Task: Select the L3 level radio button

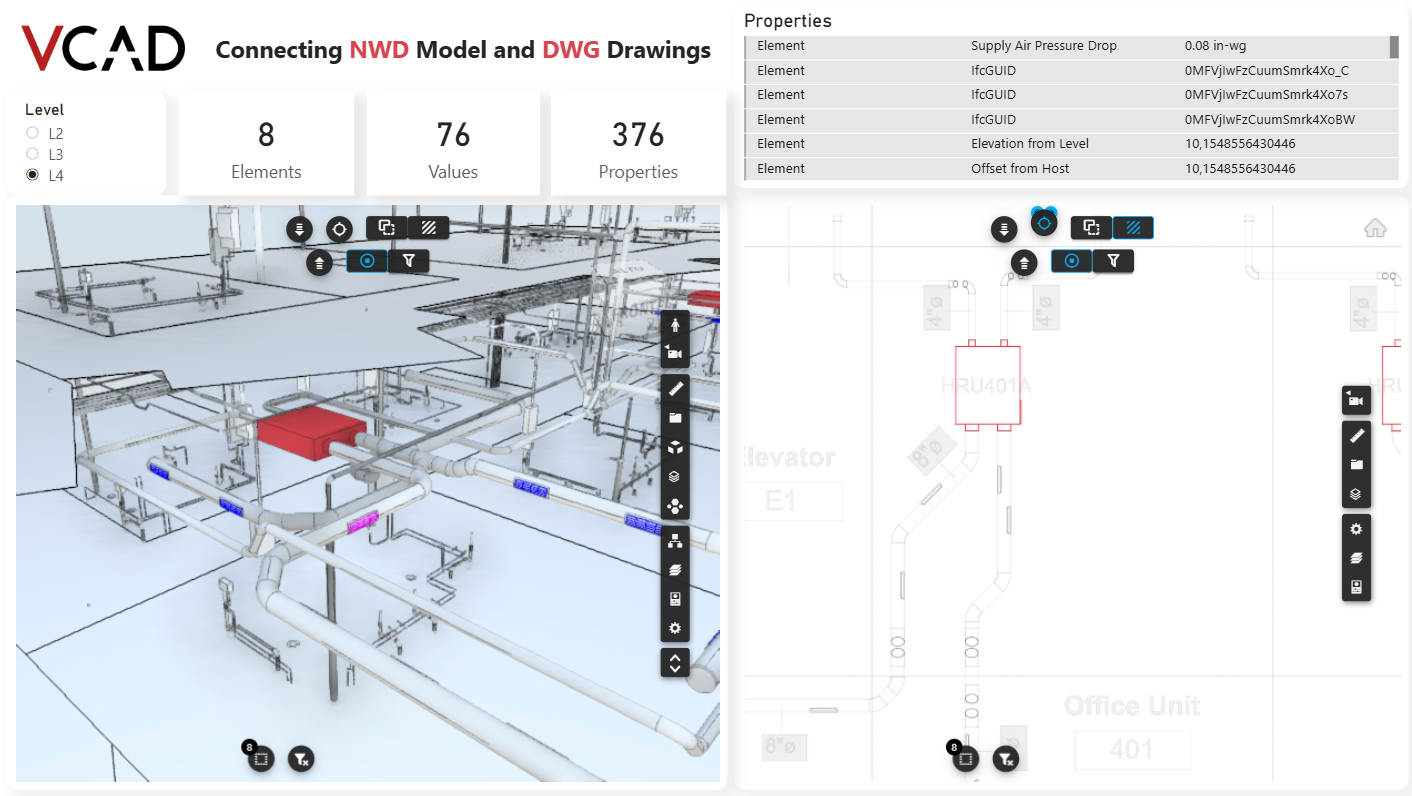Action: pos(33,154)
